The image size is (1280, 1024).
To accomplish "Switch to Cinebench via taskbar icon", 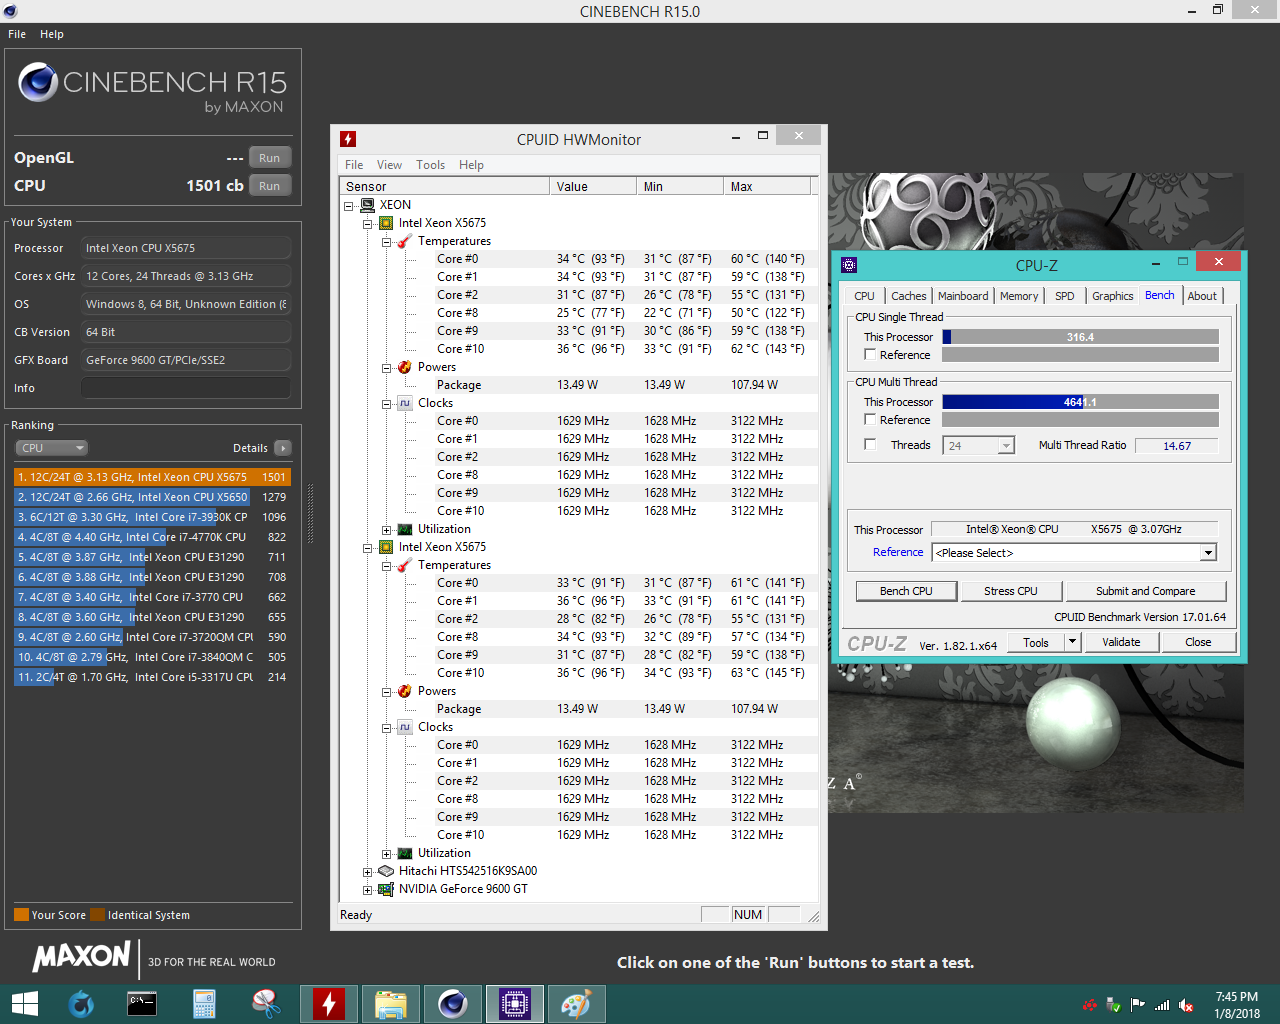I will [452, 1004].
